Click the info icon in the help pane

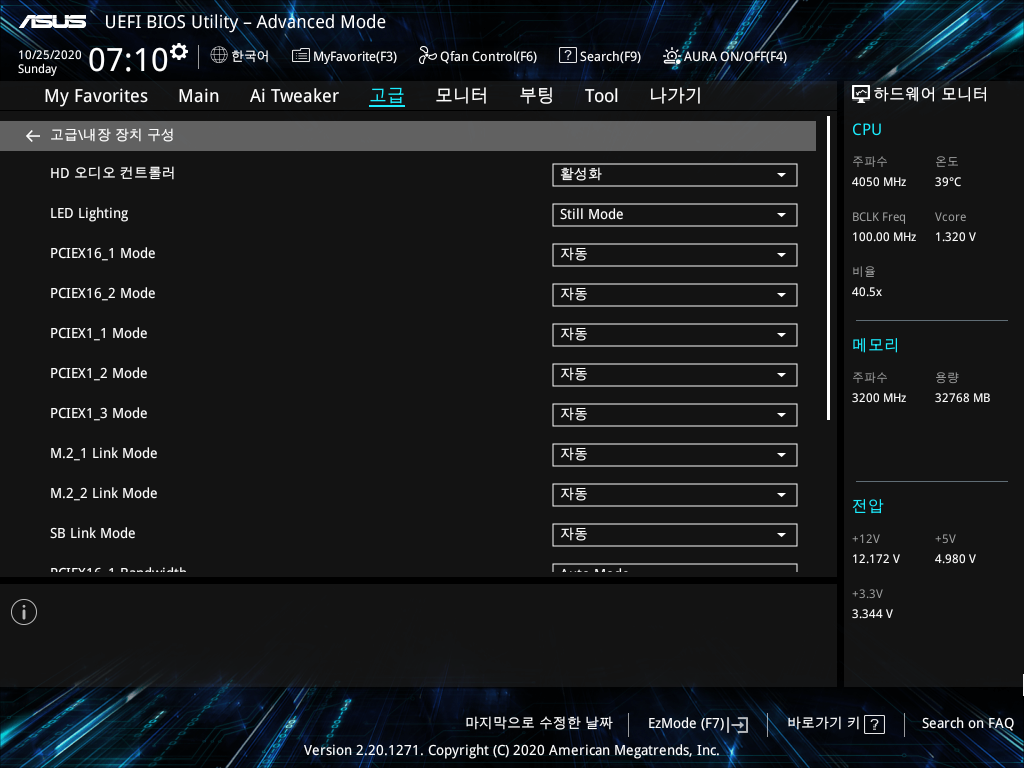click(24, 612)
